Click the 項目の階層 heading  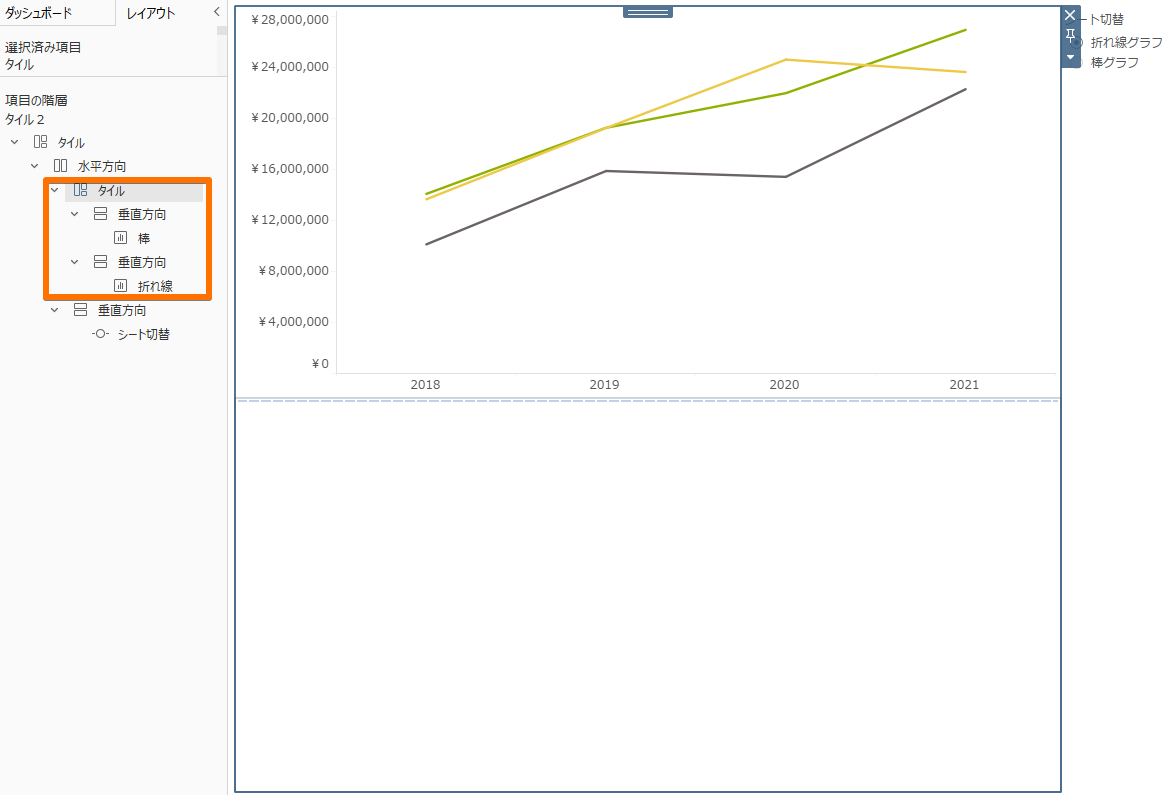[x=36, y=100]
